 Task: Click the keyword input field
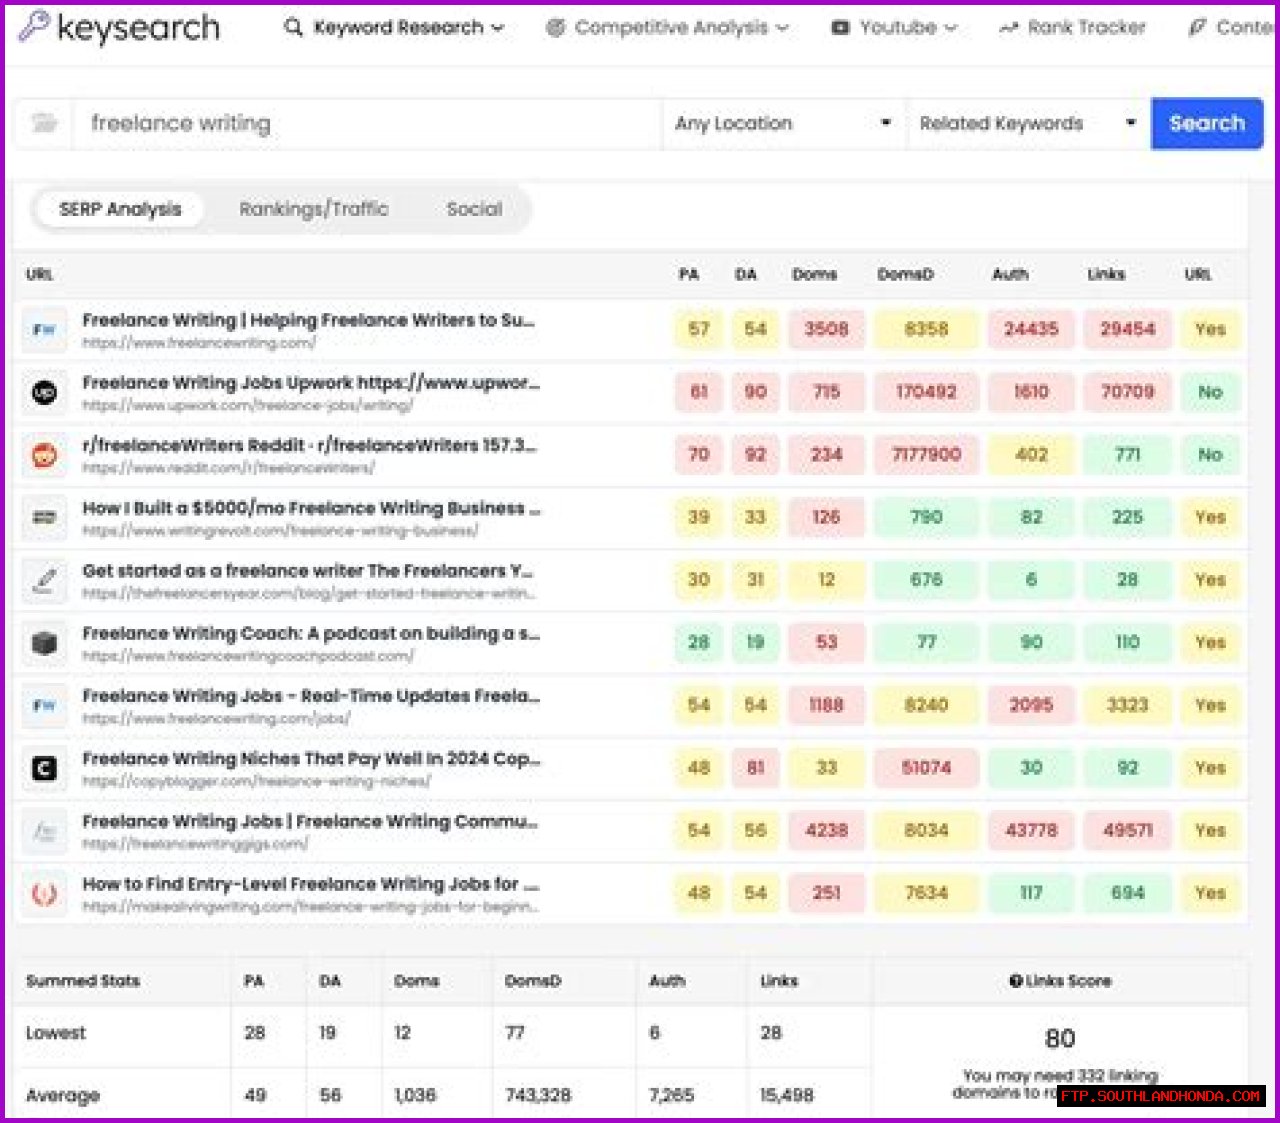[x=365, y=123]
